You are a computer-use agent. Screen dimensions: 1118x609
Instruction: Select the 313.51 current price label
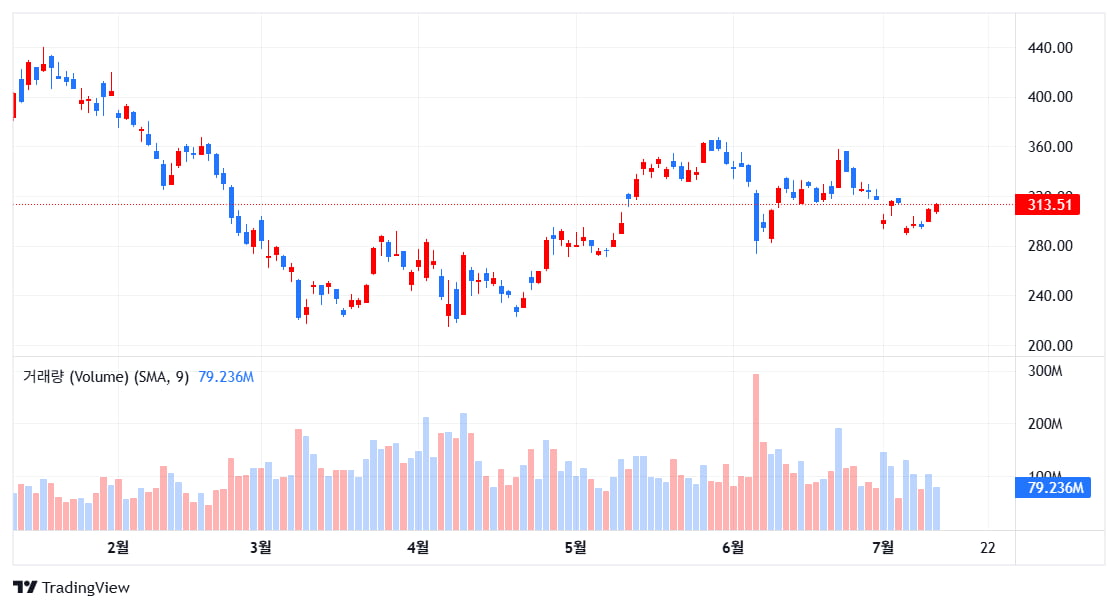click(1047, 205)
